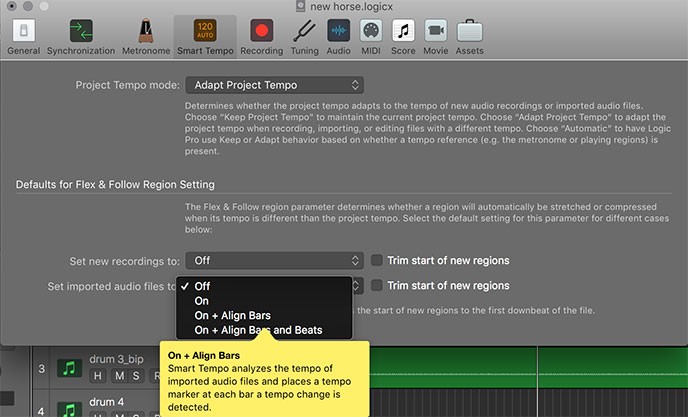
Task: Select the green audio region on track 3
Action: tap(529, 367)
